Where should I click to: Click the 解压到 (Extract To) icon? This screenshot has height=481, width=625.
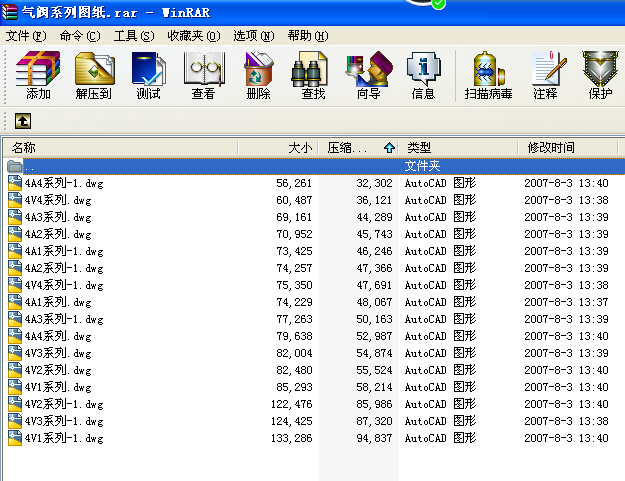94,75
